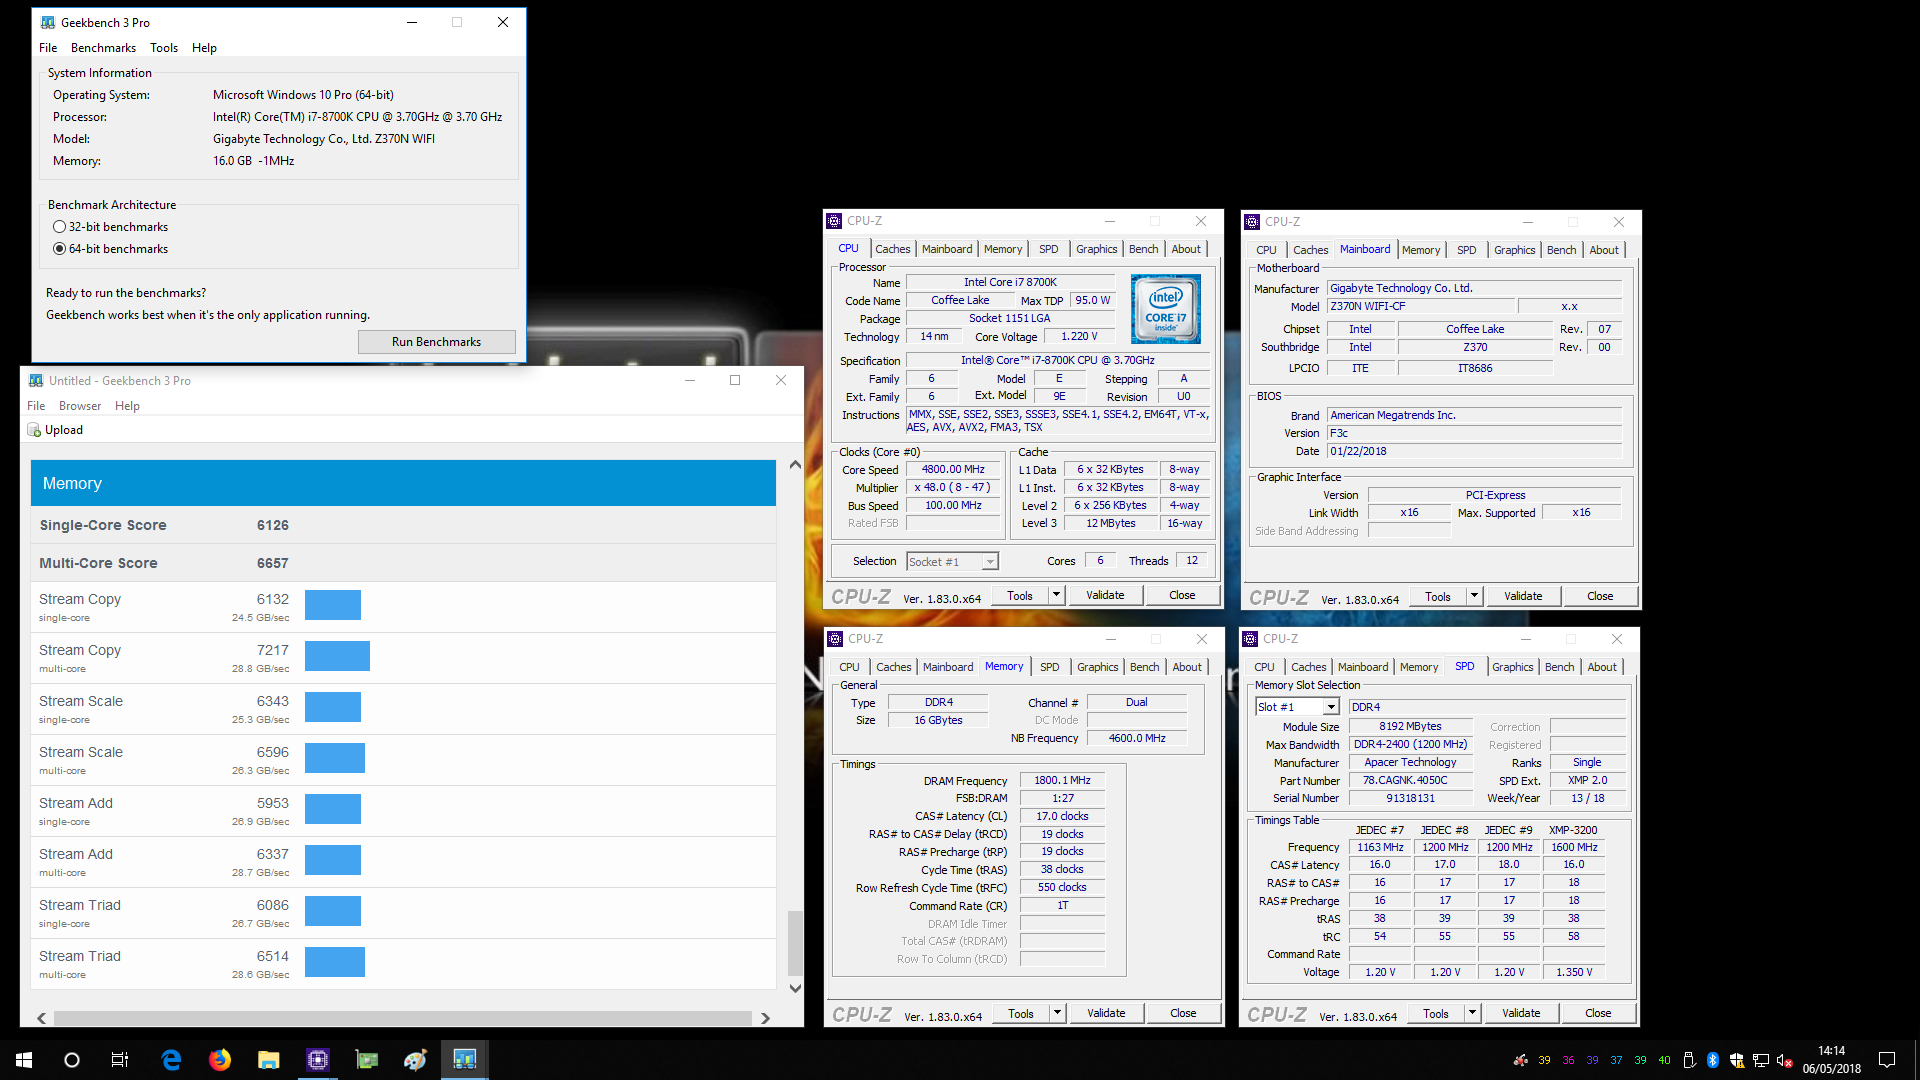1920x1080 pixels.
Task: Click the Stream Copy multi-core score bar
Action: coord(337,656)
